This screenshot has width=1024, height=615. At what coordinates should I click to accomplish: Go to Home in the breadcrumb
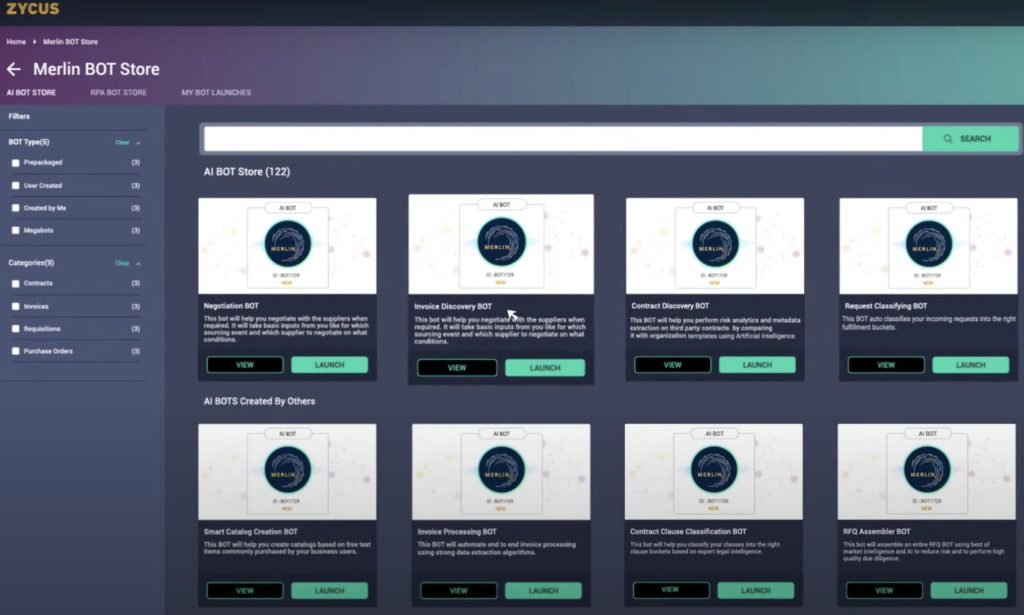pyautogui.click(x=16, y=42)
